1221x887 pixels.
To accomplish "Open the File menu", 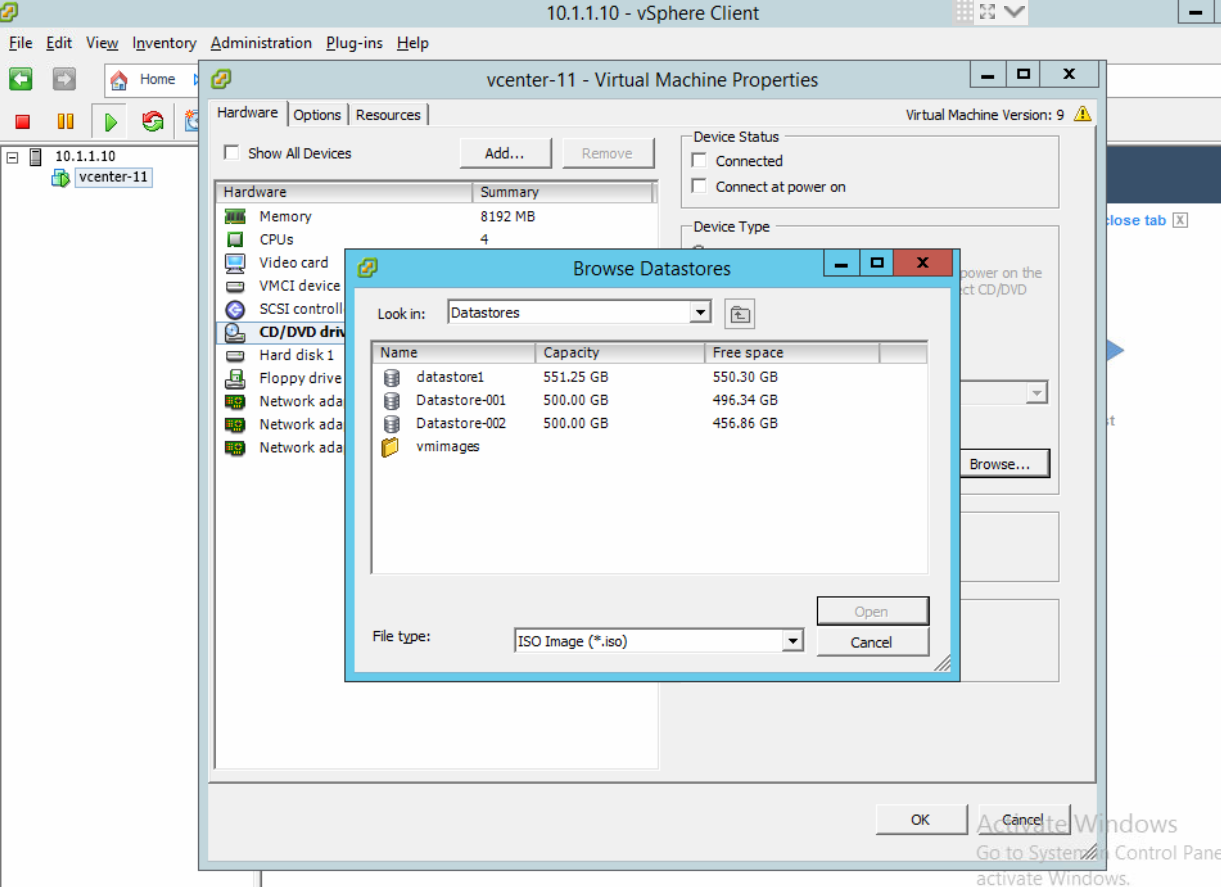I will pos(21,43).
